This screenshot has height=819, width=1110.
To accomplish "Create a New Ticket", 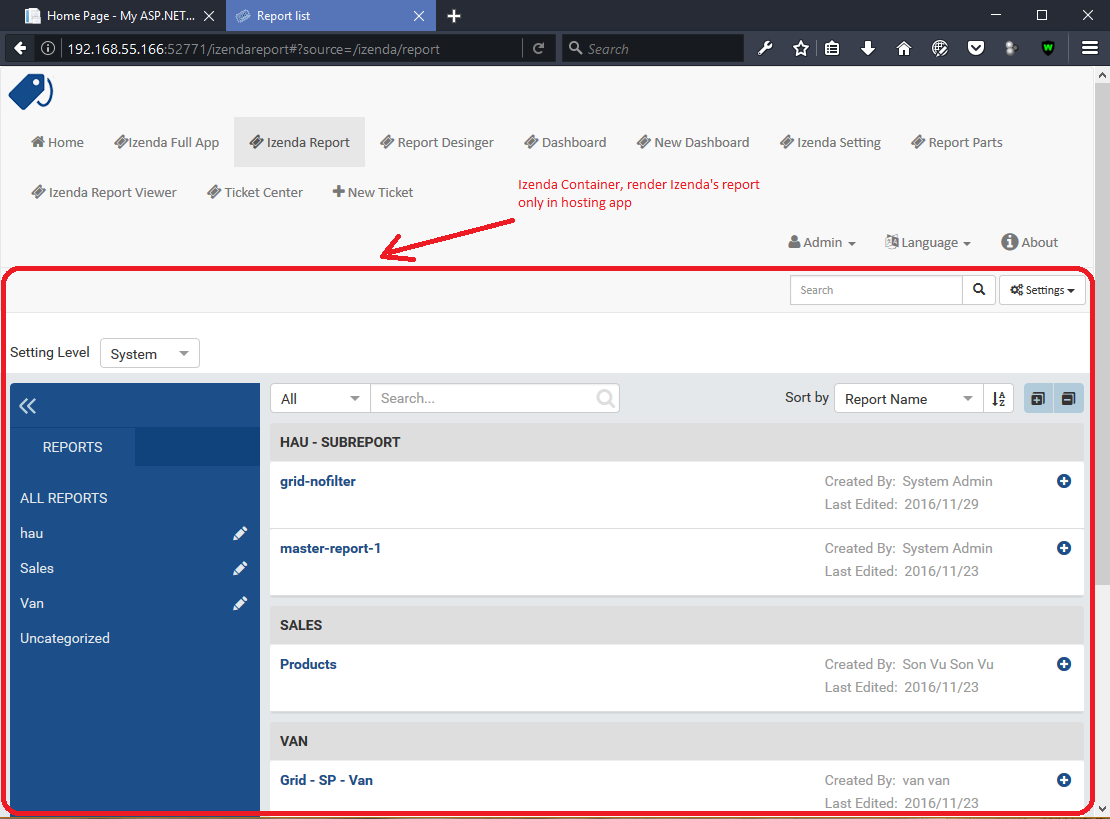I will point(373,193).
